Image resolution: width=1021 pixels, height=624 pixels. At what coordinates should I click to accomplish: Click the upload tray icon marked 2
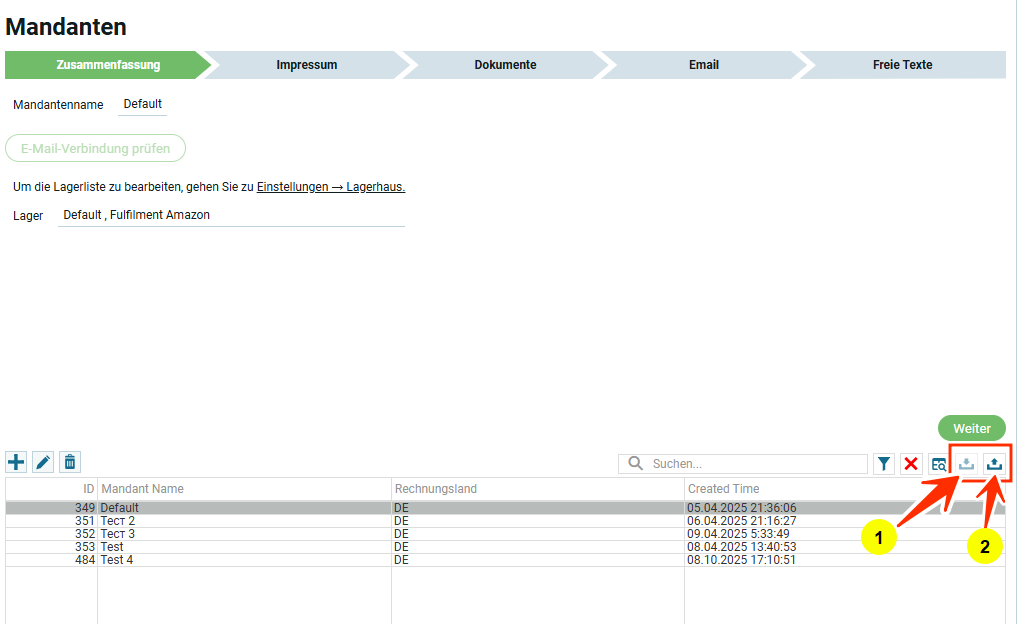tap(994, 463)
